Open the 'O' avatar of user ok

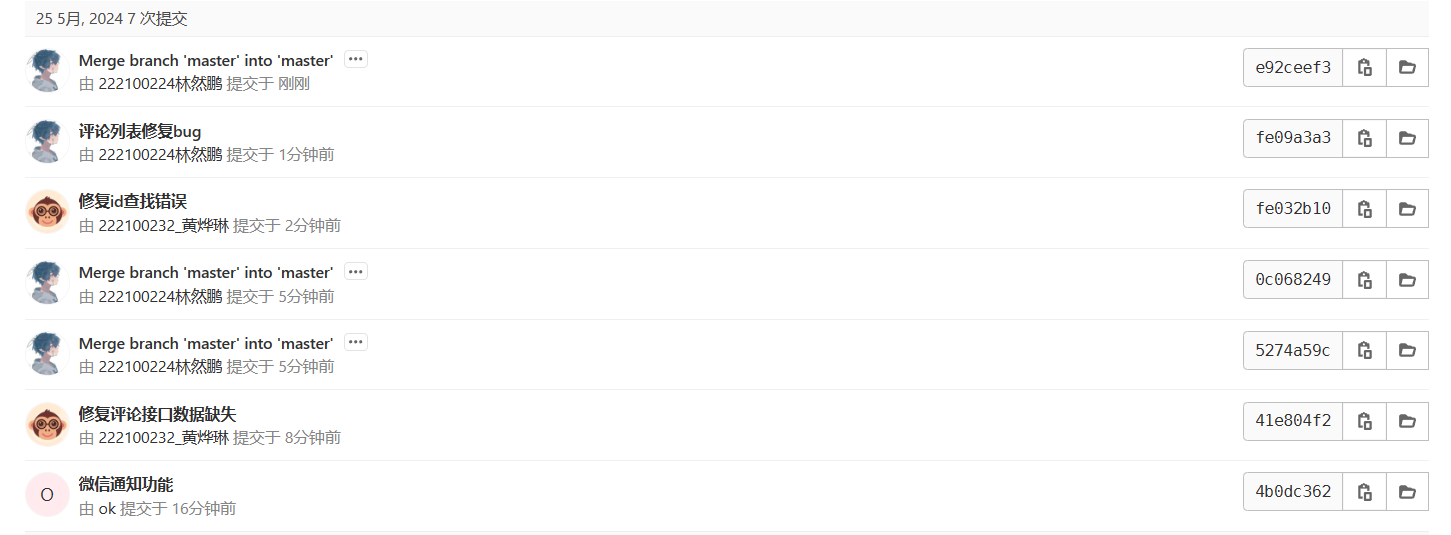(47, 495)
